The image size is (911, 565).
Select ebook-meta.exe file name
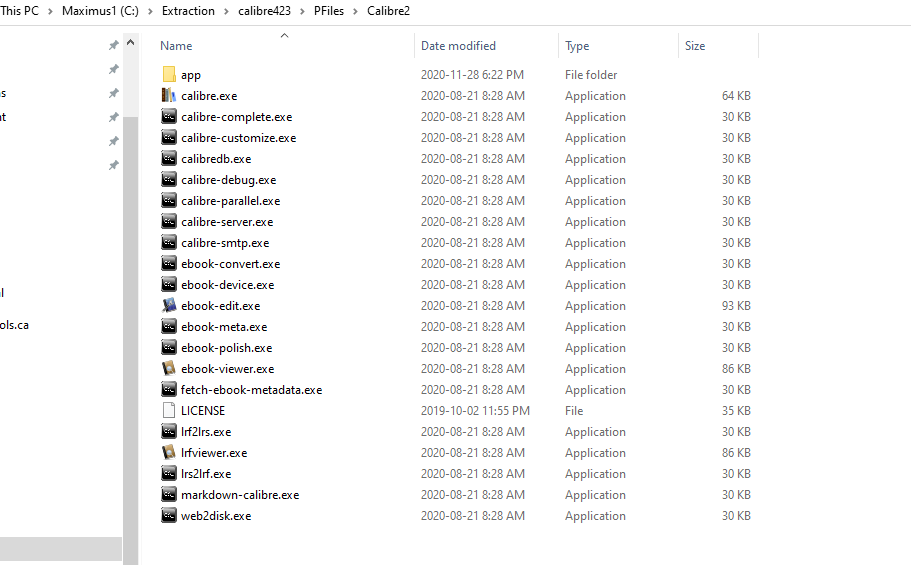pyautogui.click(x=224, y=327)
